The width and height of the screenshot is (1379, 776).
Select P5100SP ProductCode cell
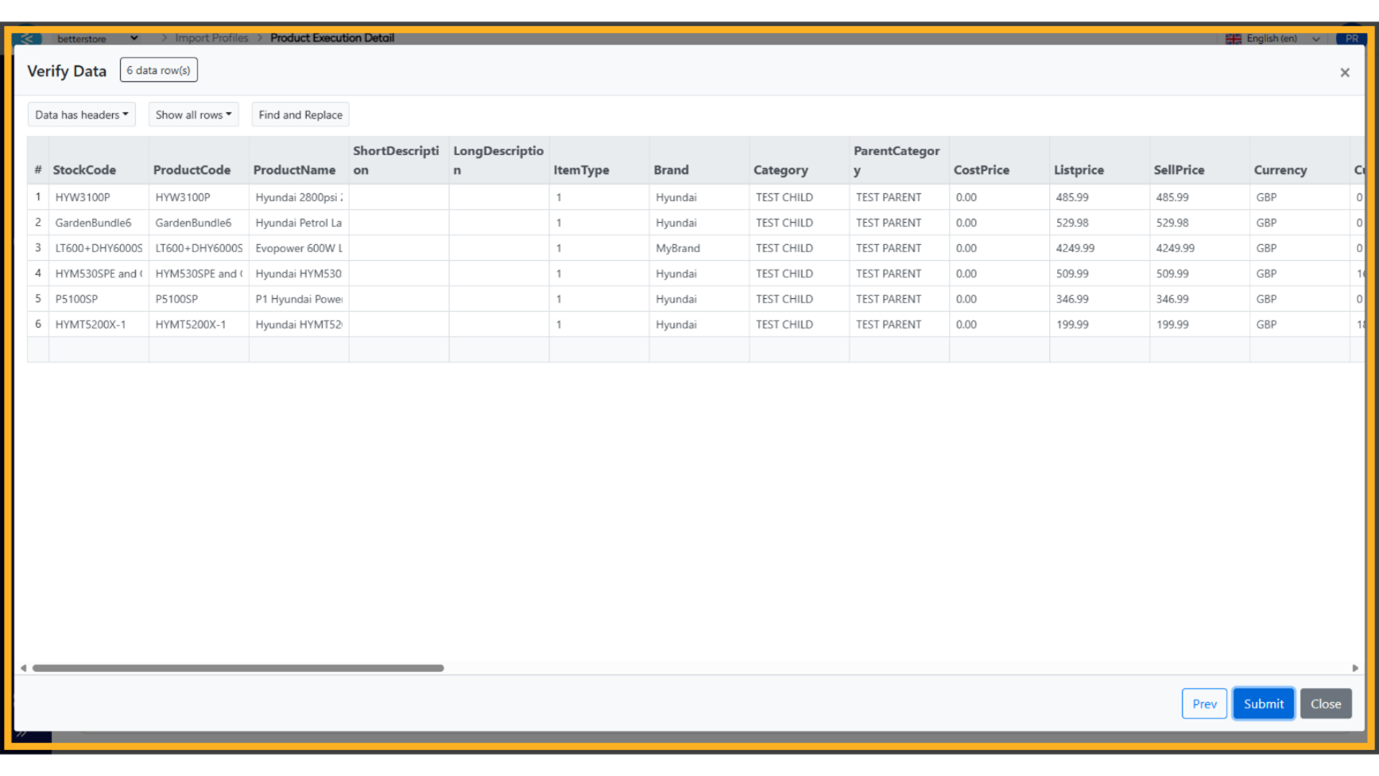[x=177, y=299]
